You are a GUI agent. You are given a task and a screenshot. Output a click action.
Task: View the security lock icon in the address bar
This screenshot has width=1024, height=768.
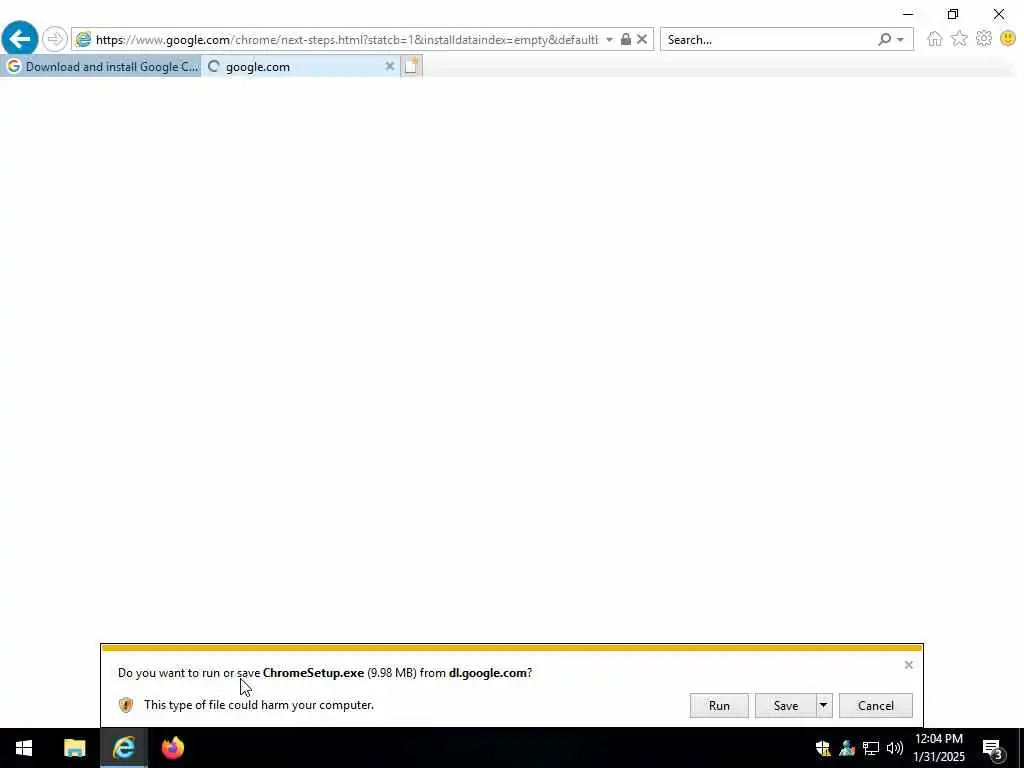626,39
